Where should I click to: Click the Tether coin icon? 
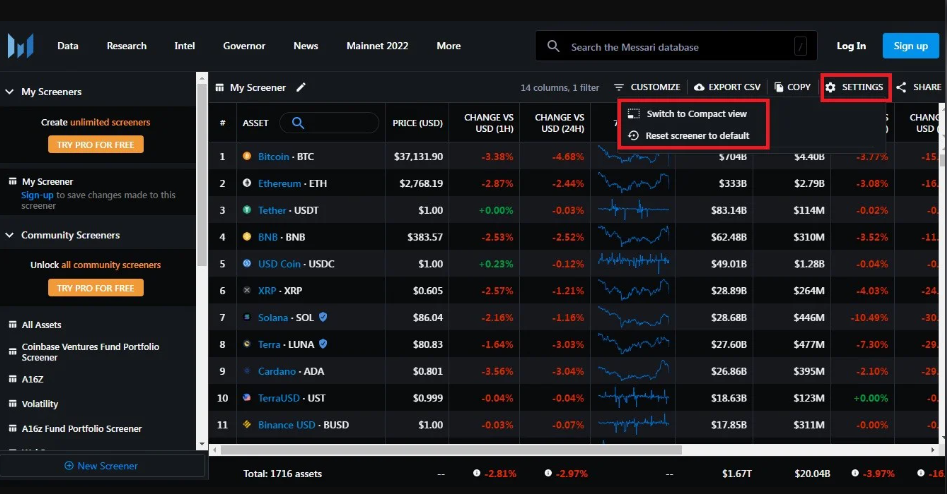click(x=246, y=210)
